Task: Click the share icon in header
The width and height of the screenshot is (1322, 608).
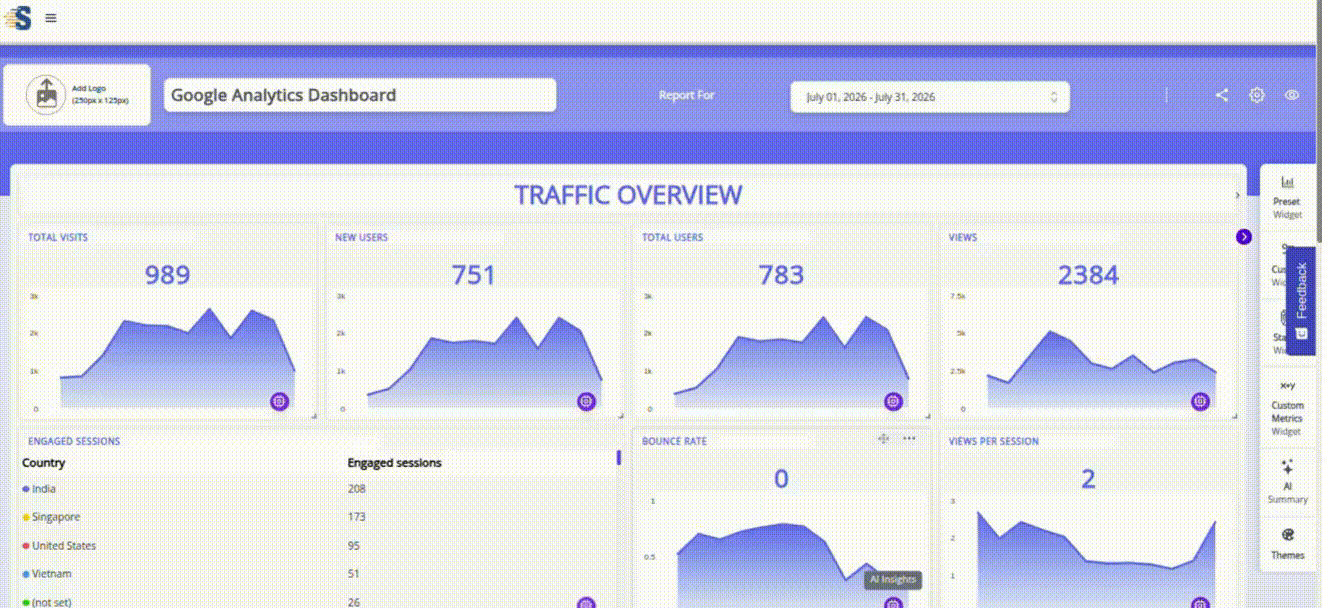Action: pos(1222,95)
